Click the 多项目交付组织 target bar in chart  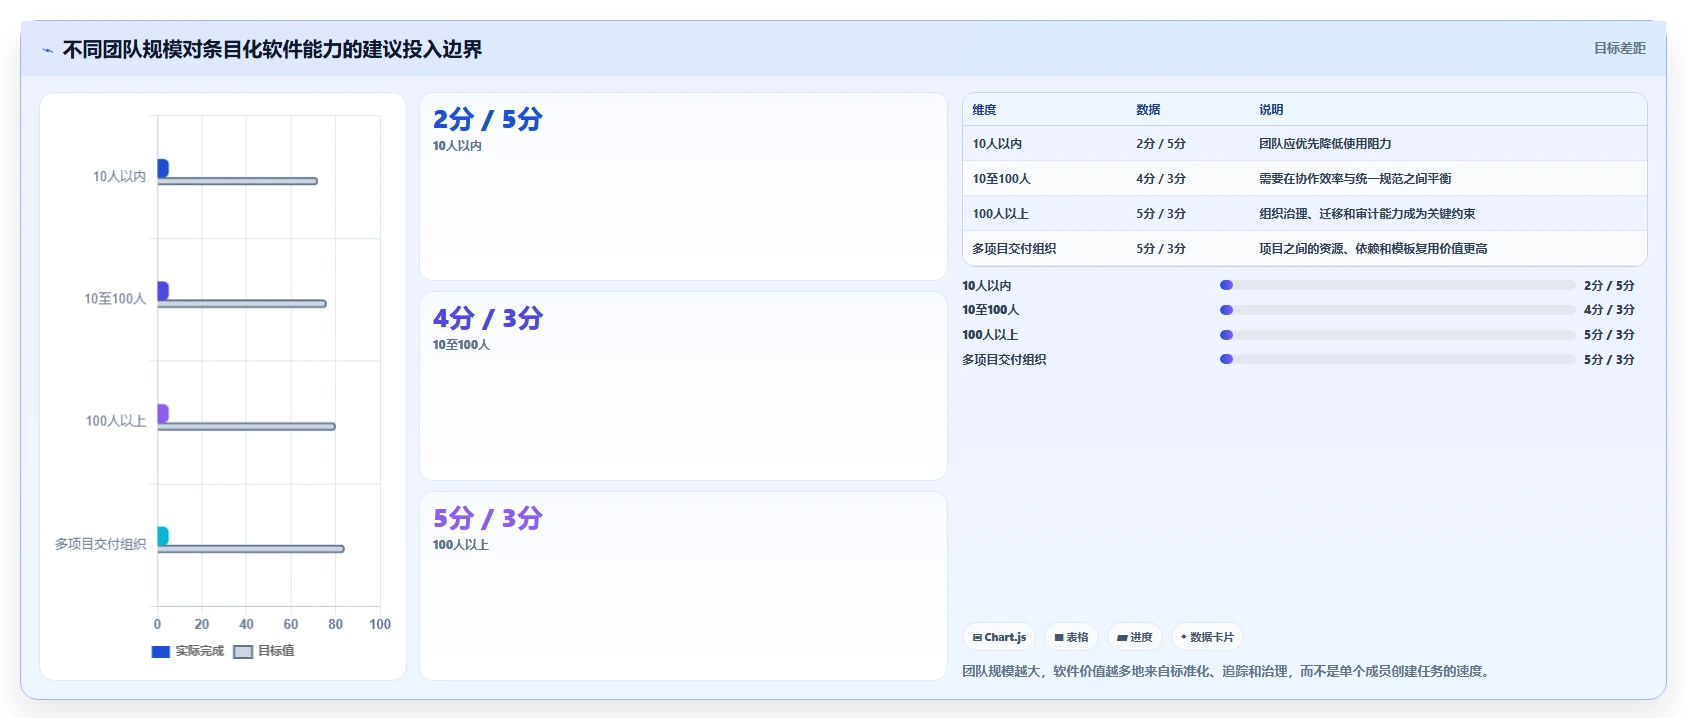coord(251,549)
